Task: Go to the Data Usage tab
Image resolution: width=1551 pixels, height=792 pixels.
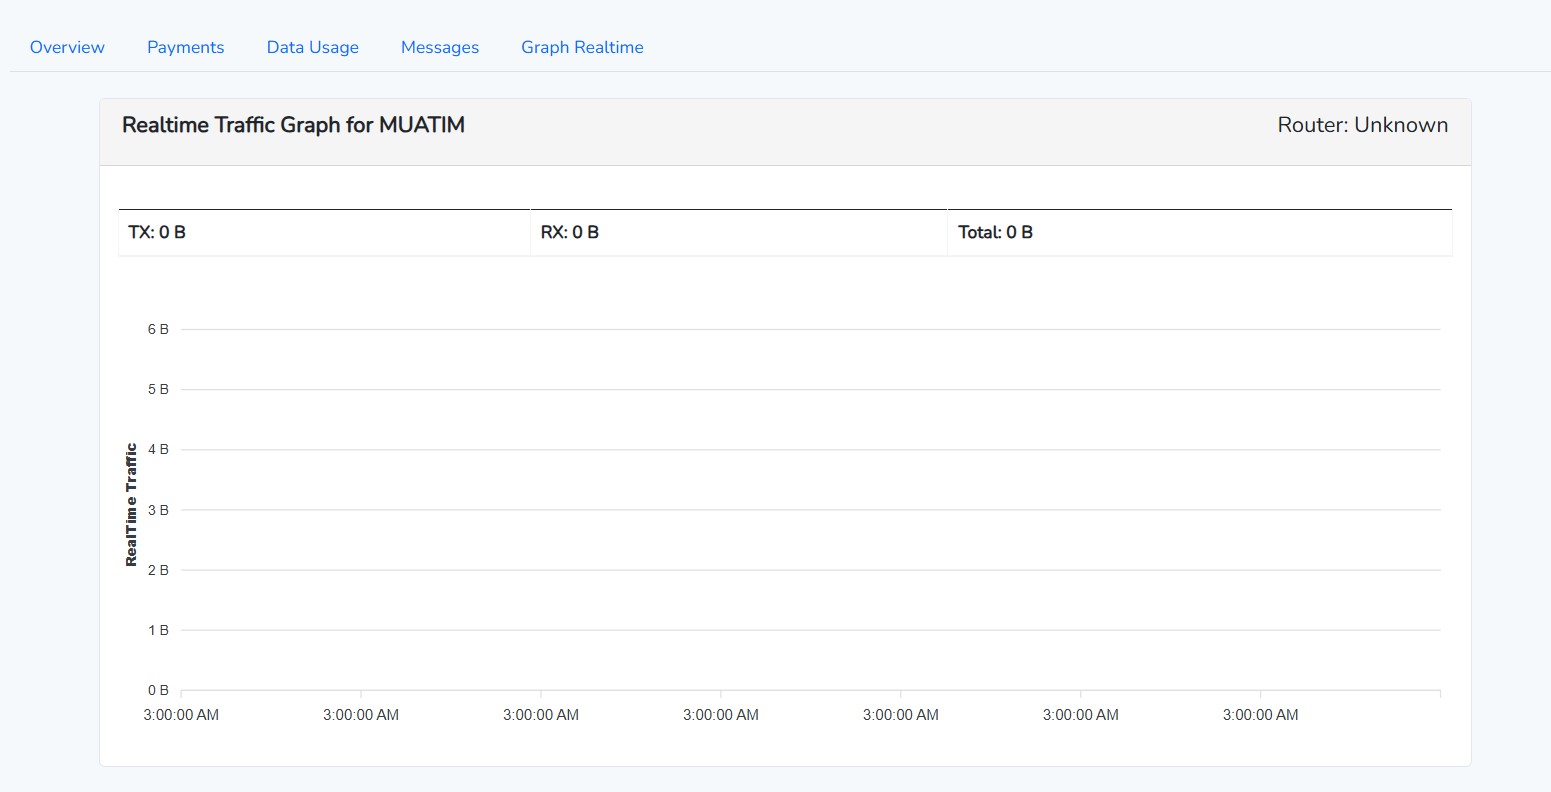Action: coord(312,47)
